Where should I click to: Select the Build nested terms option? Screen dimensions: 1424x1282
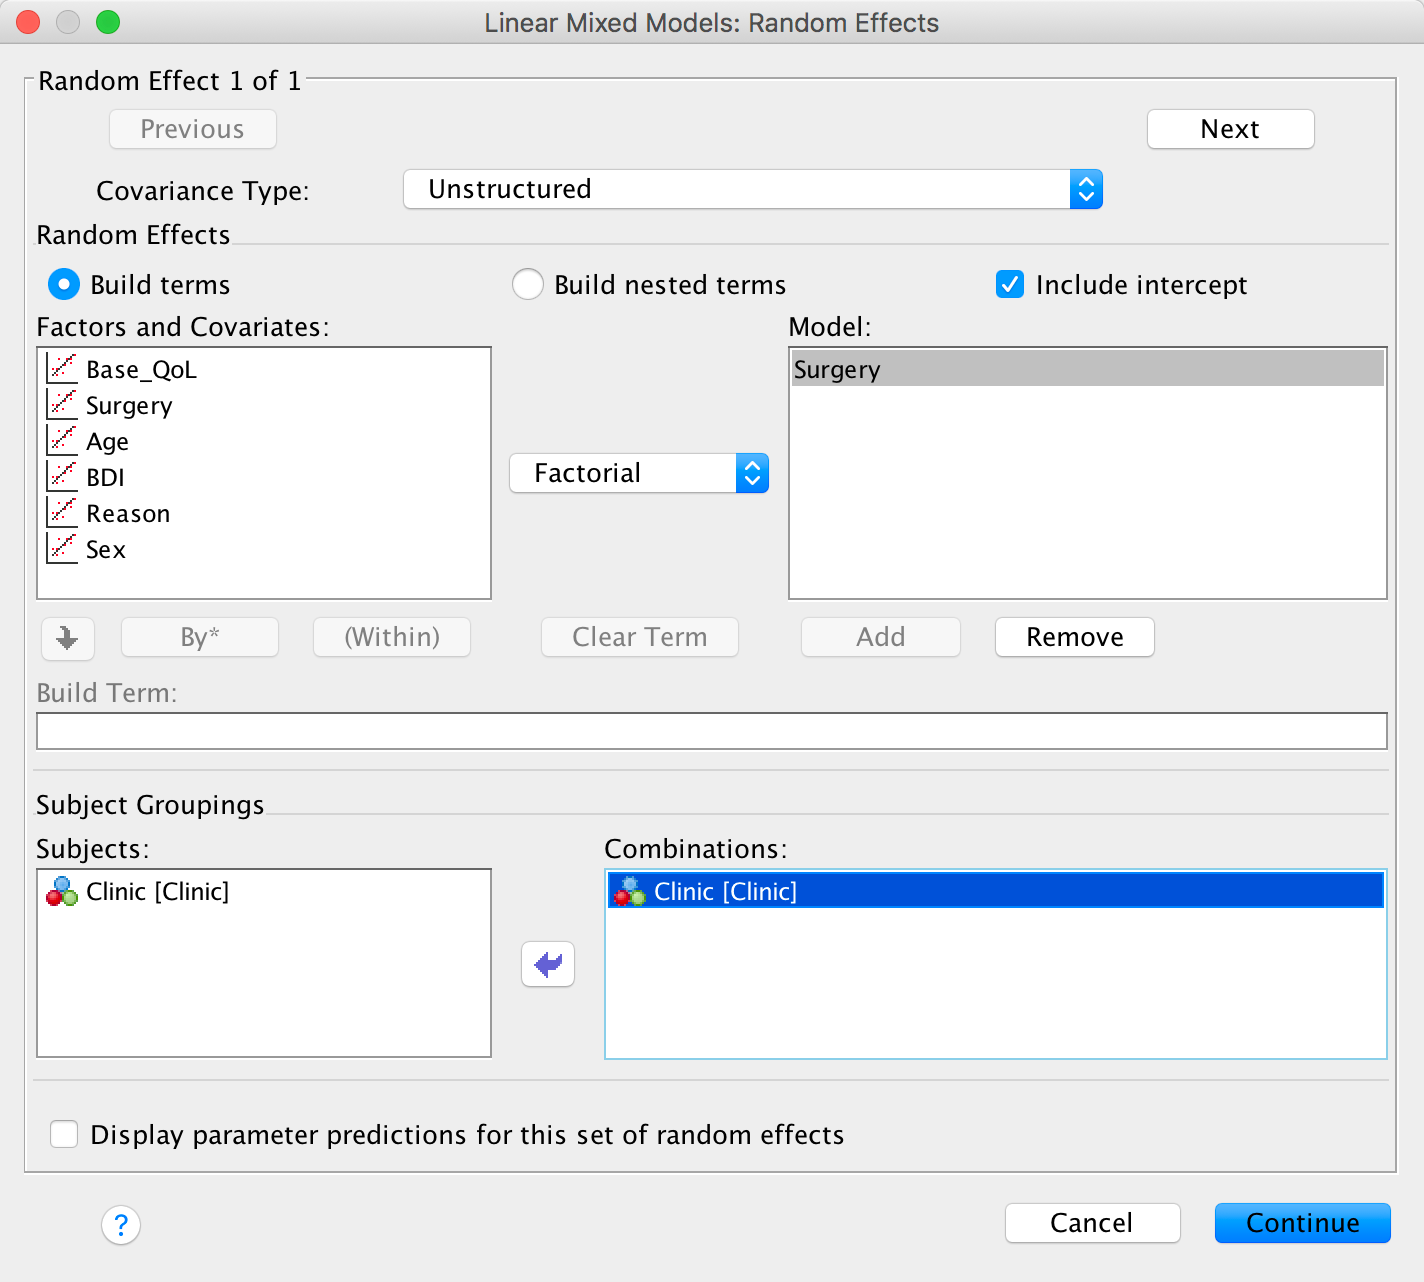coord(528,285)
